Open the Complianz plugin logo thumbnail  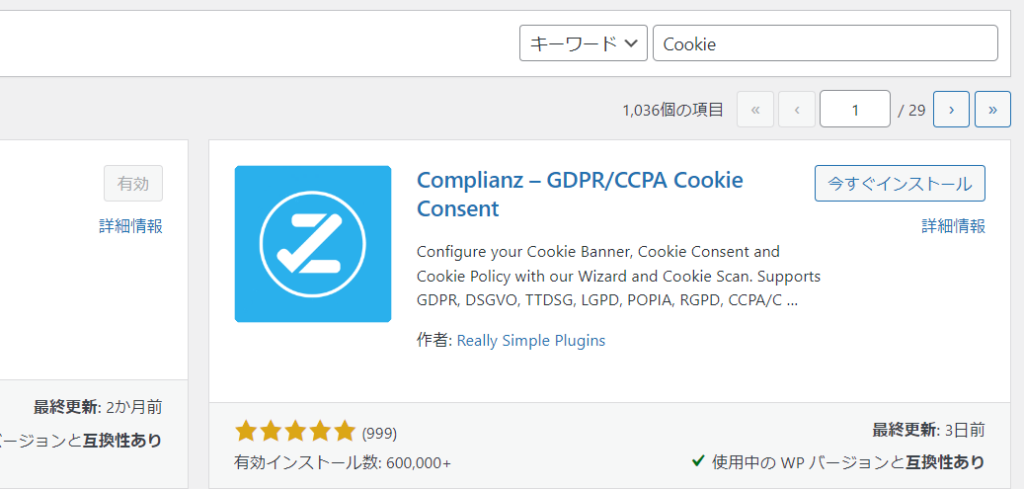(x=312, y=244)
